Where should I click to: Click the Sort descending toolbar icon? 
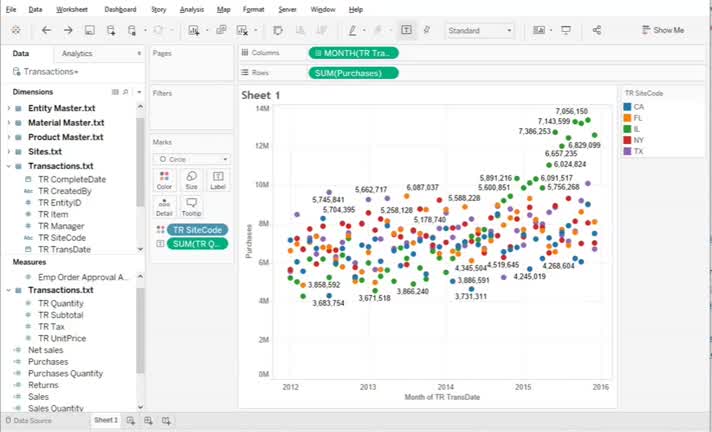coord(322,30)
